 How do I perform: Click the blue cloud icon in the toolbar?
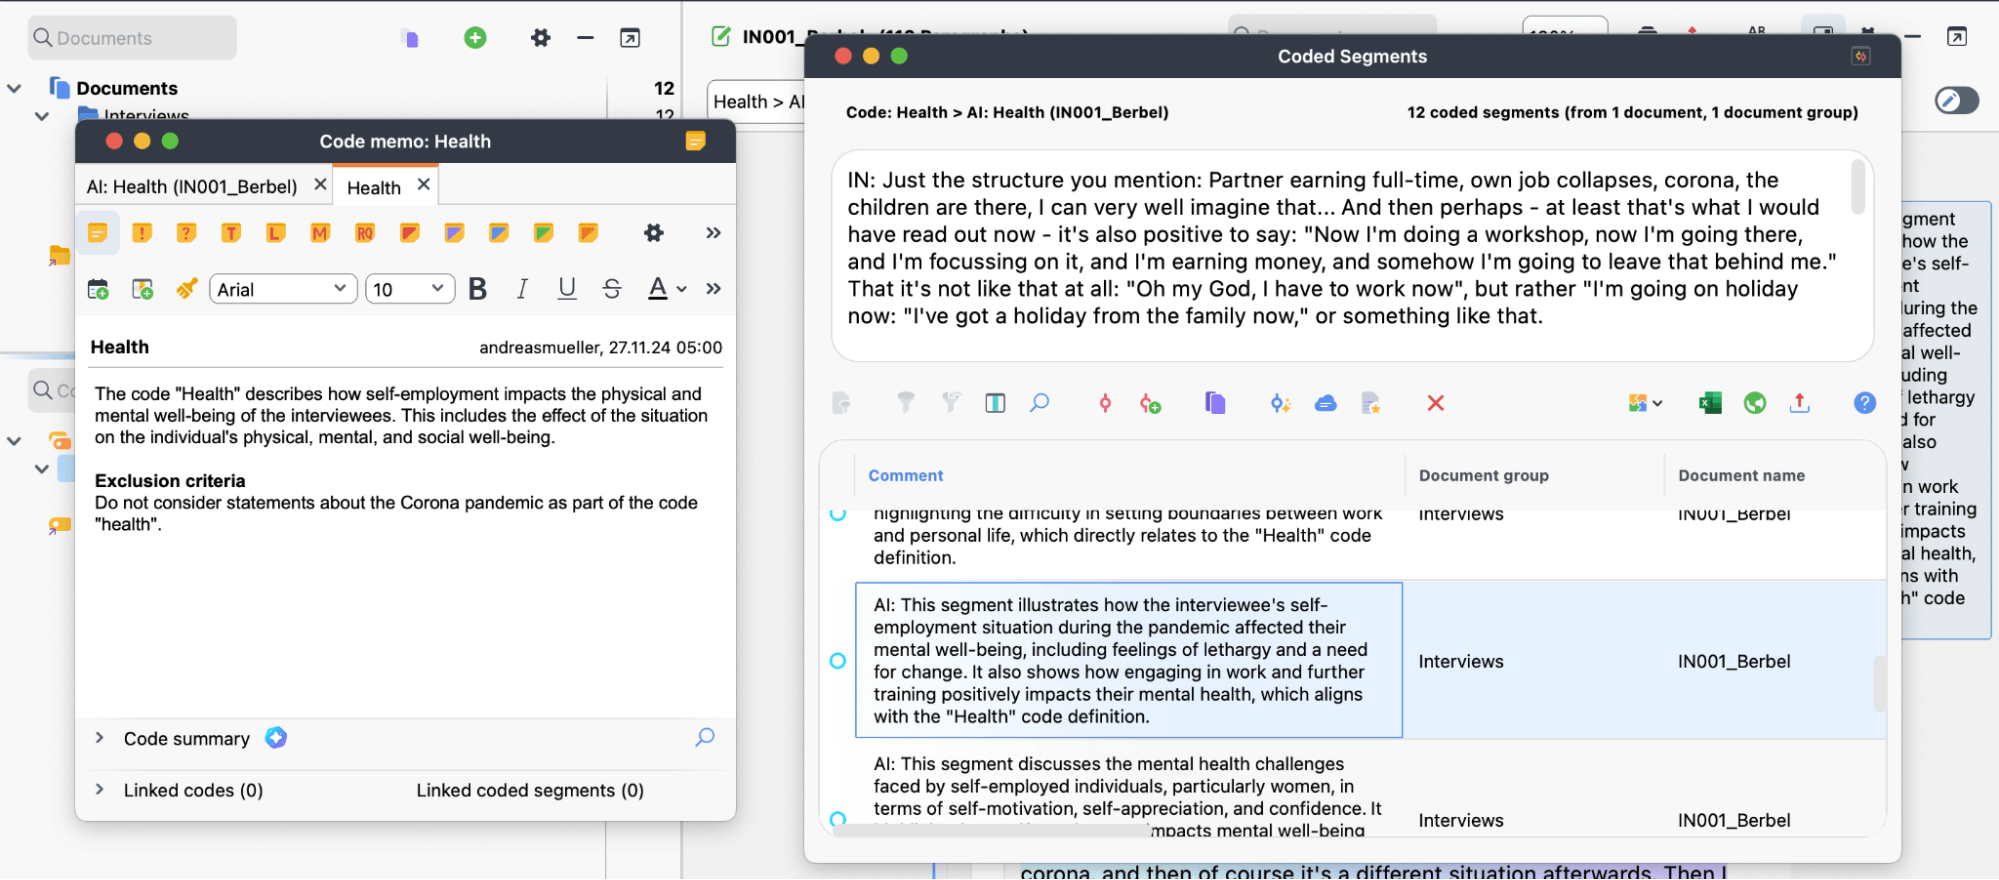[1325, 403]
